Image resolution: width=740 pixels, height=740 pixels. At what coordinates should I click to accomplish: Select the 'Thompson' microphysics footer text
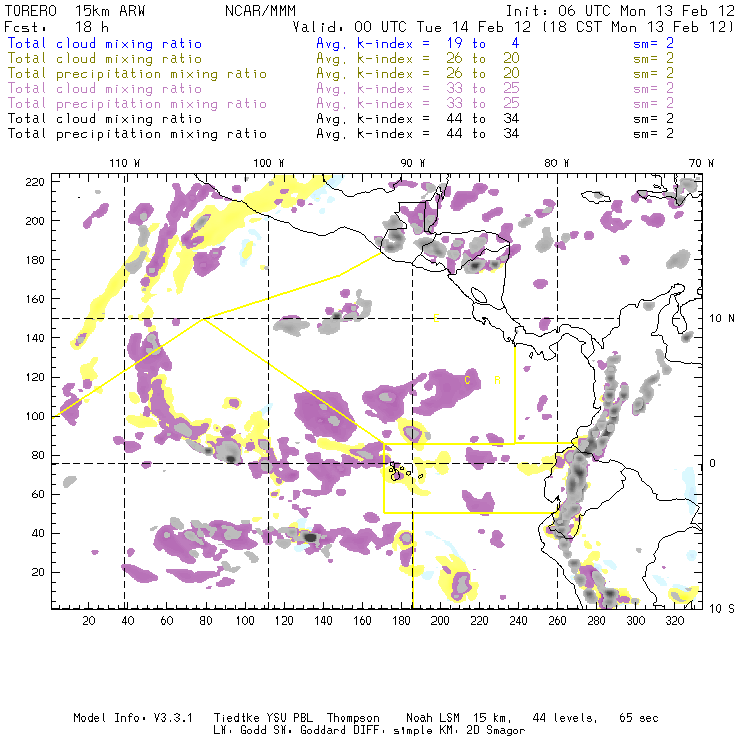point(353,718)
